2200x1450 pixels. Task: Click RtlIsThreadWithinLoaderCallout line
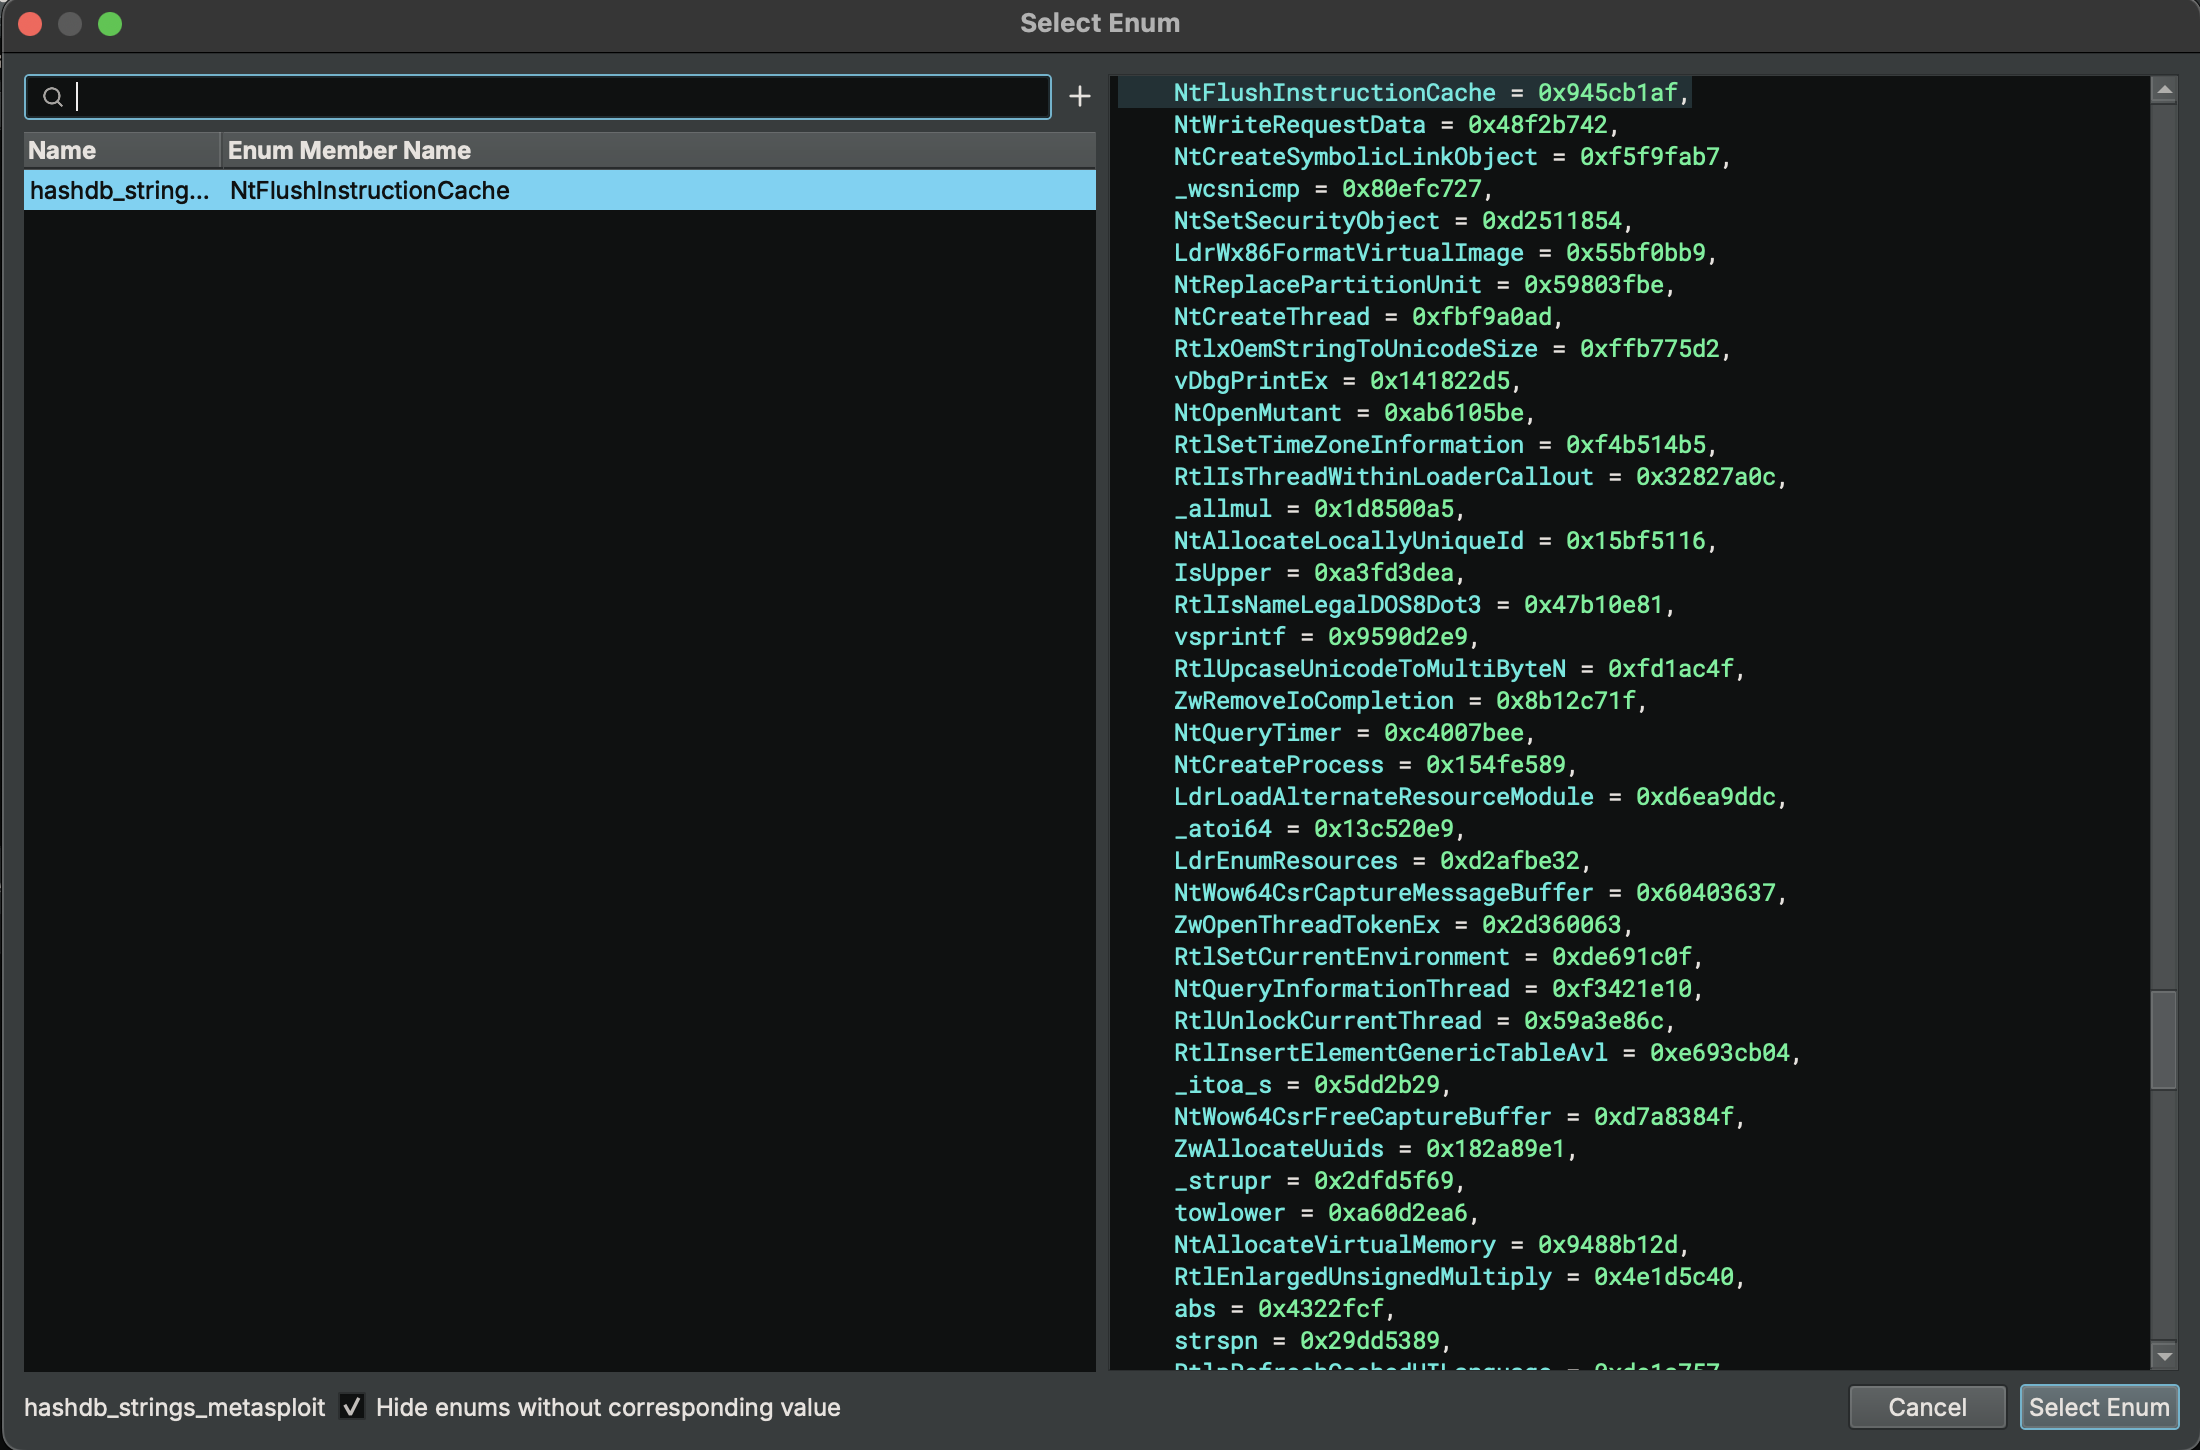(1480, 476)
